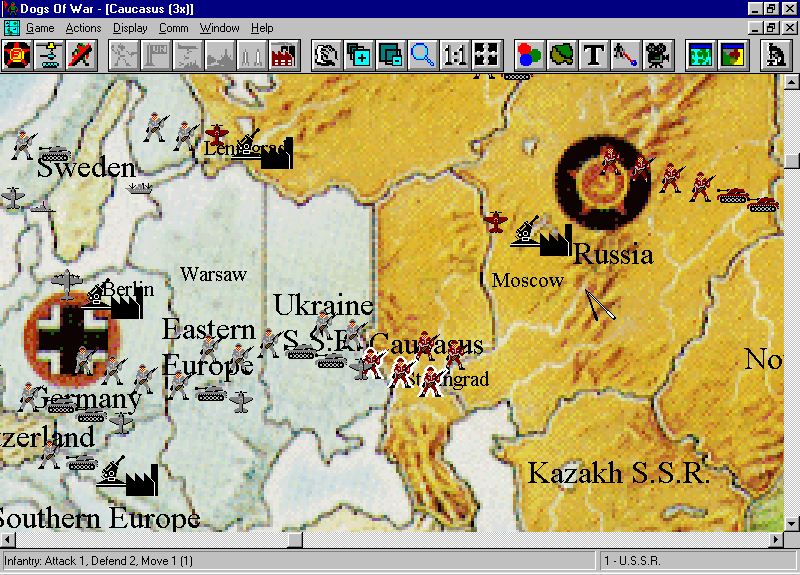Open the Help menu
This screenshot has width=800, height=575.
262,28
